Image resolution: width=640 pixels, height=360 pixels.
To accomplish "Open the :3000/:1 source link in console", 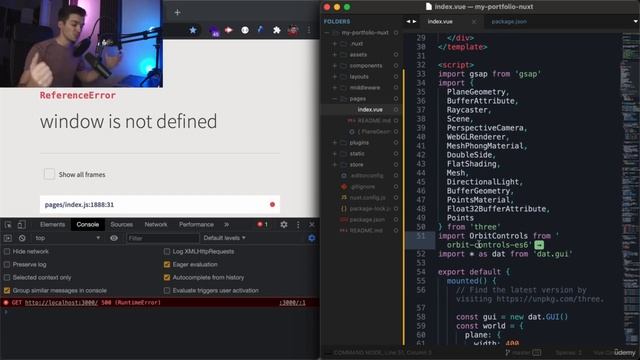I will pyautogui.click(x=292, y=302).
